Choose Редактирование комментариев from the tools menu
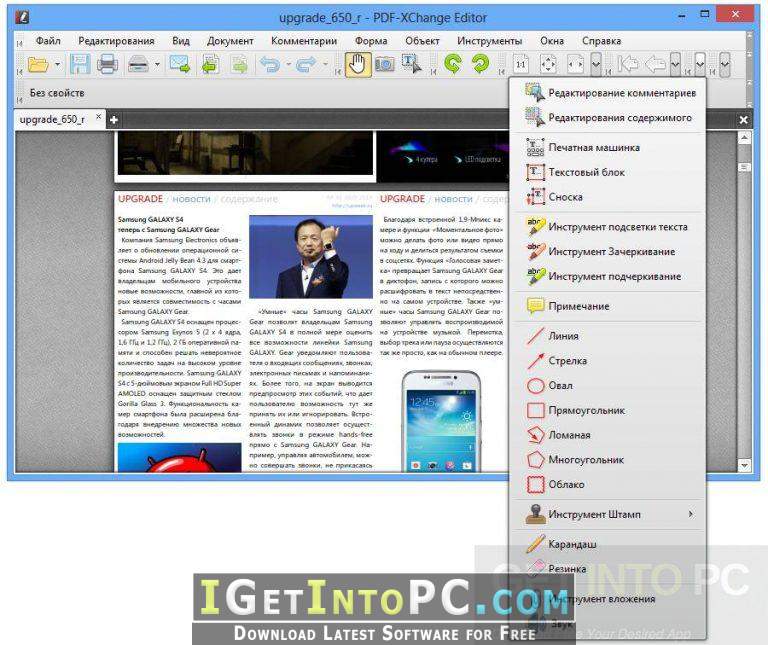Screen dimensions: 768x645 click(608, 93)
